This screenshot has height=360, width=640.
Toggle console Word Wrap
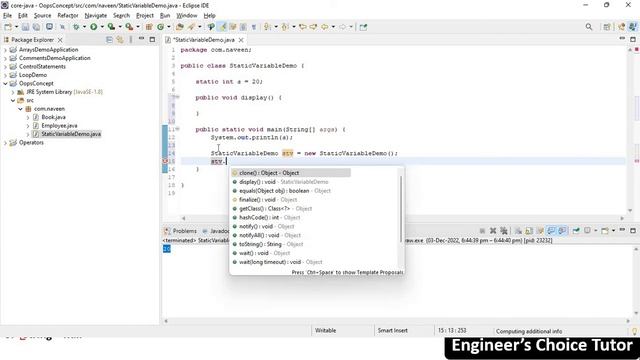[x=540, y=231]
